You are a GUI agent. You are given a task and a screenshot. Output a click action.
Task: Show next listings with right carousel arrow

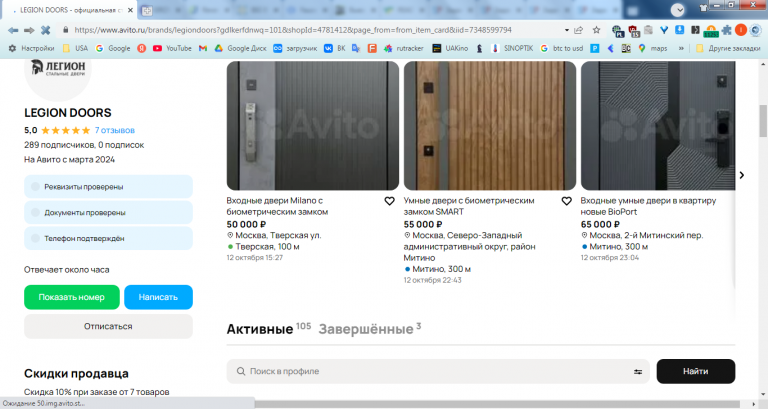pyautogui.click(x=742, y=175)
